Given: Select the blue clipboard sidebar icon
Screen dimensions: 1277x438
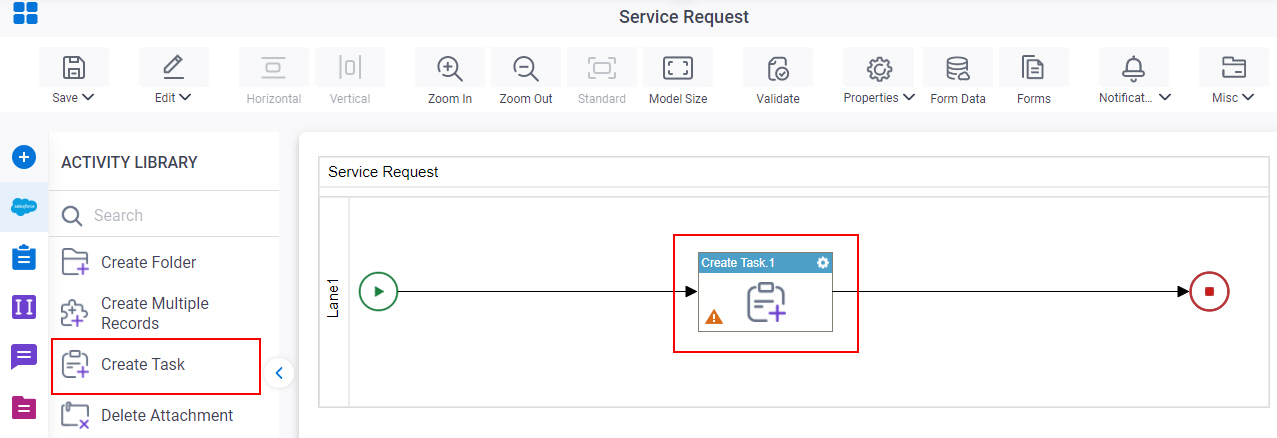Looking at the screenshot, I should pyautogui.click(x=24, y=257).
